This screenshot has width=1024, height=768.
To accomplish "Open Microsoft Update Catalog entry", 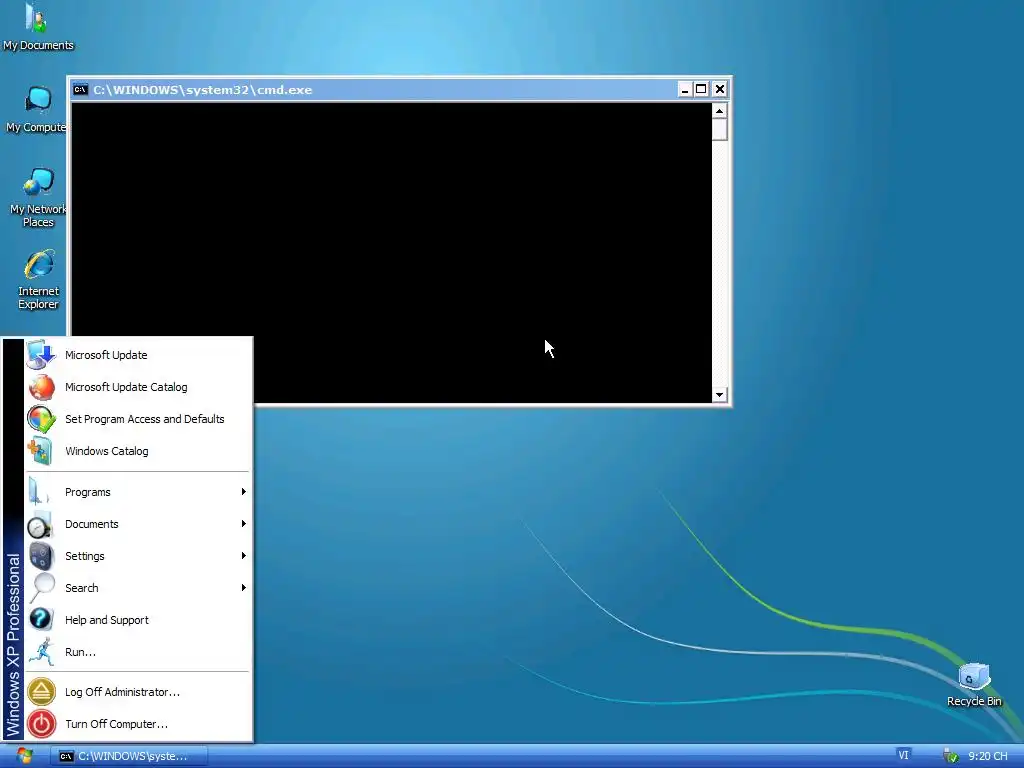I will click(138, 387).
